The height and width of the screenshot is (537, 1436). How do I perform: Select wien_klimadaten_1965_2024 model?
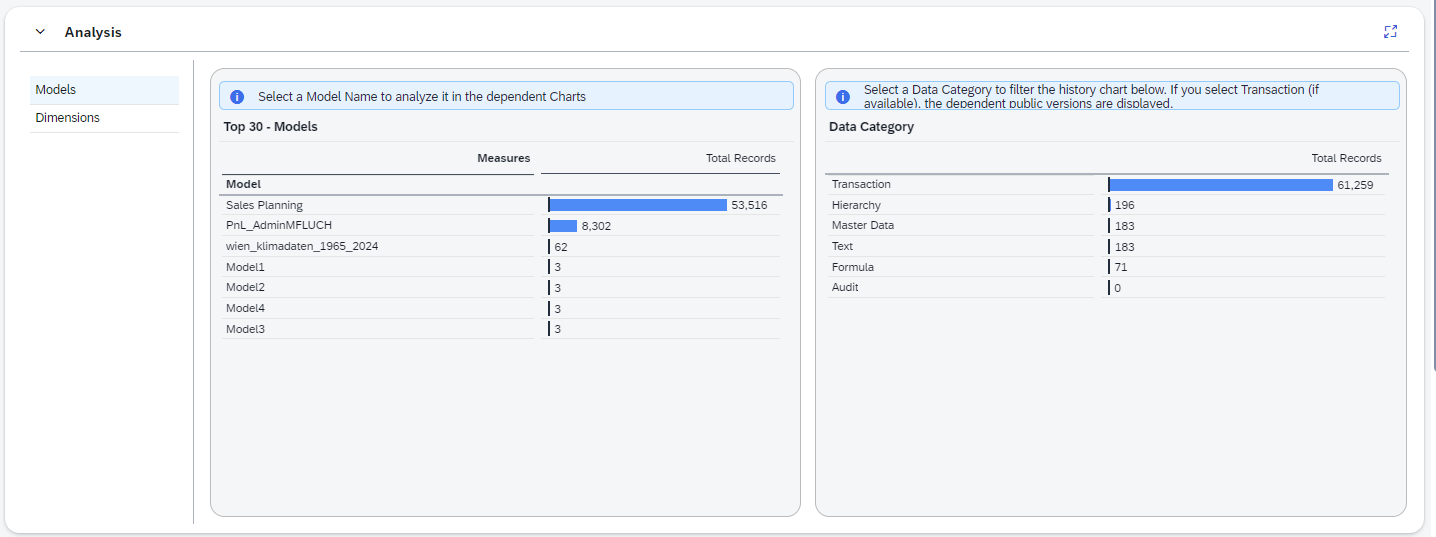[x=302, y=246]
